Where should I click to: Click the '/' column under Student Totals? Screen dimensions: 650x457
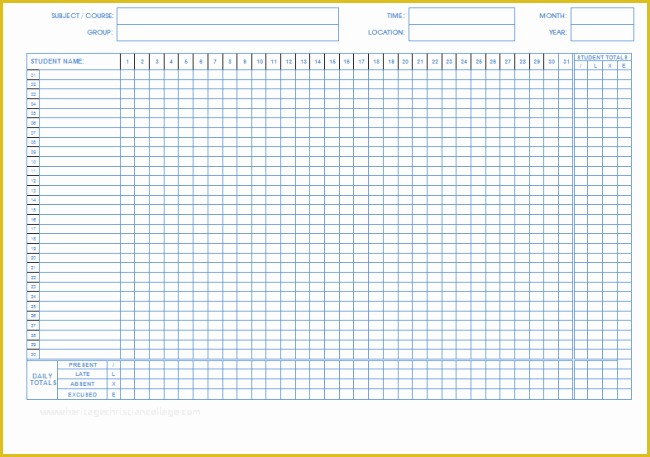tap(581, 66)
